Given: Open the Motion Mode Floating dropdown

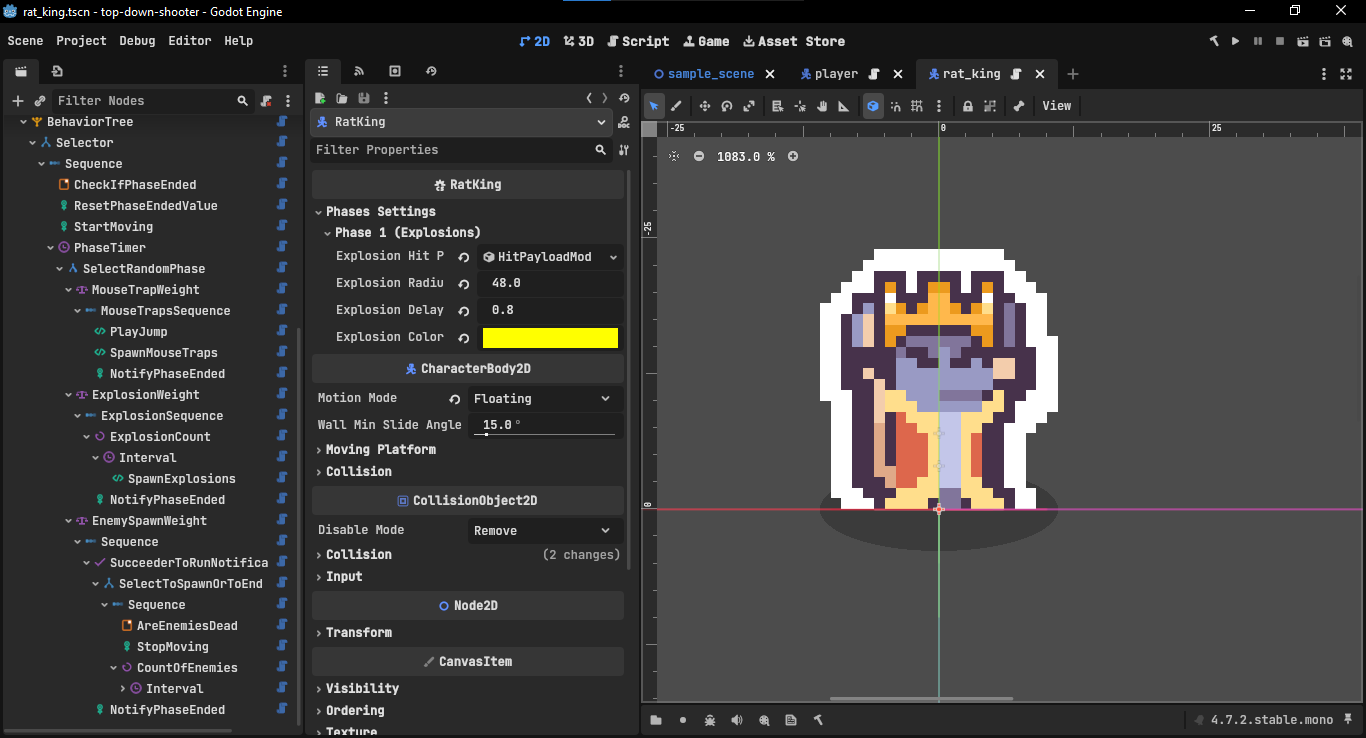Looking at the screenshot, I should point(543,398).
